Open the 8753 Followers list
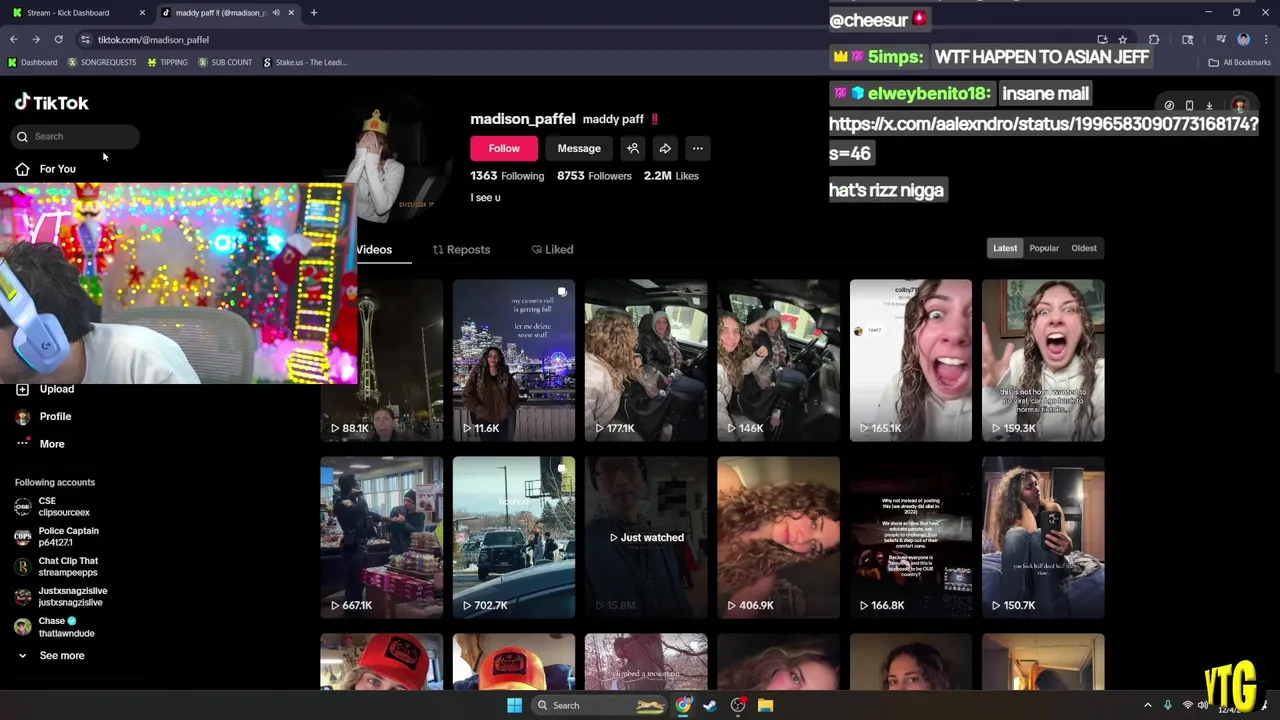1280x720 pixels. click(x=594, y=176)
